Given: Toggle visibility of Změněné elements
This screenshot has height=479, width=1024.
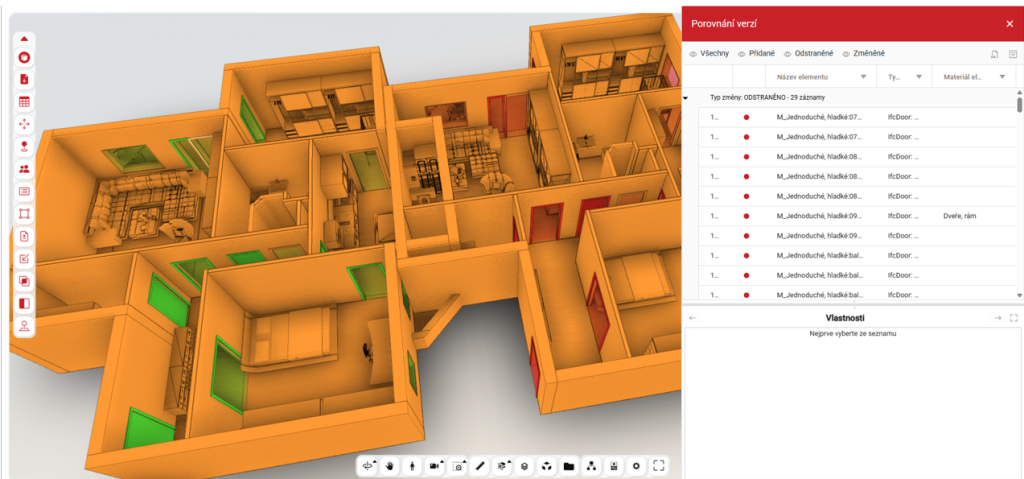Looking at the screenshot, I should [x=863, y=53].
